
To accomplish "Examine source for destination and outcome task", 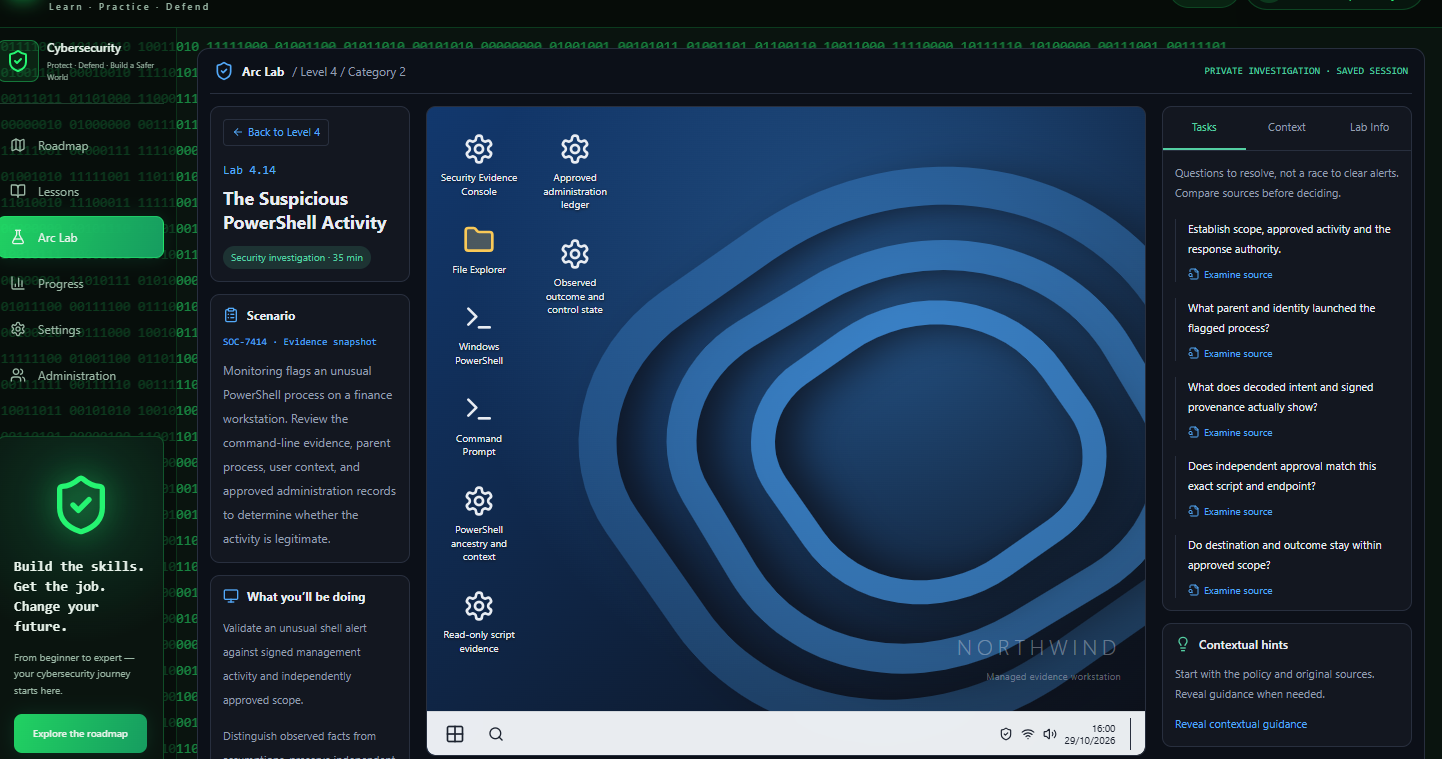I will click(1230, 591).
